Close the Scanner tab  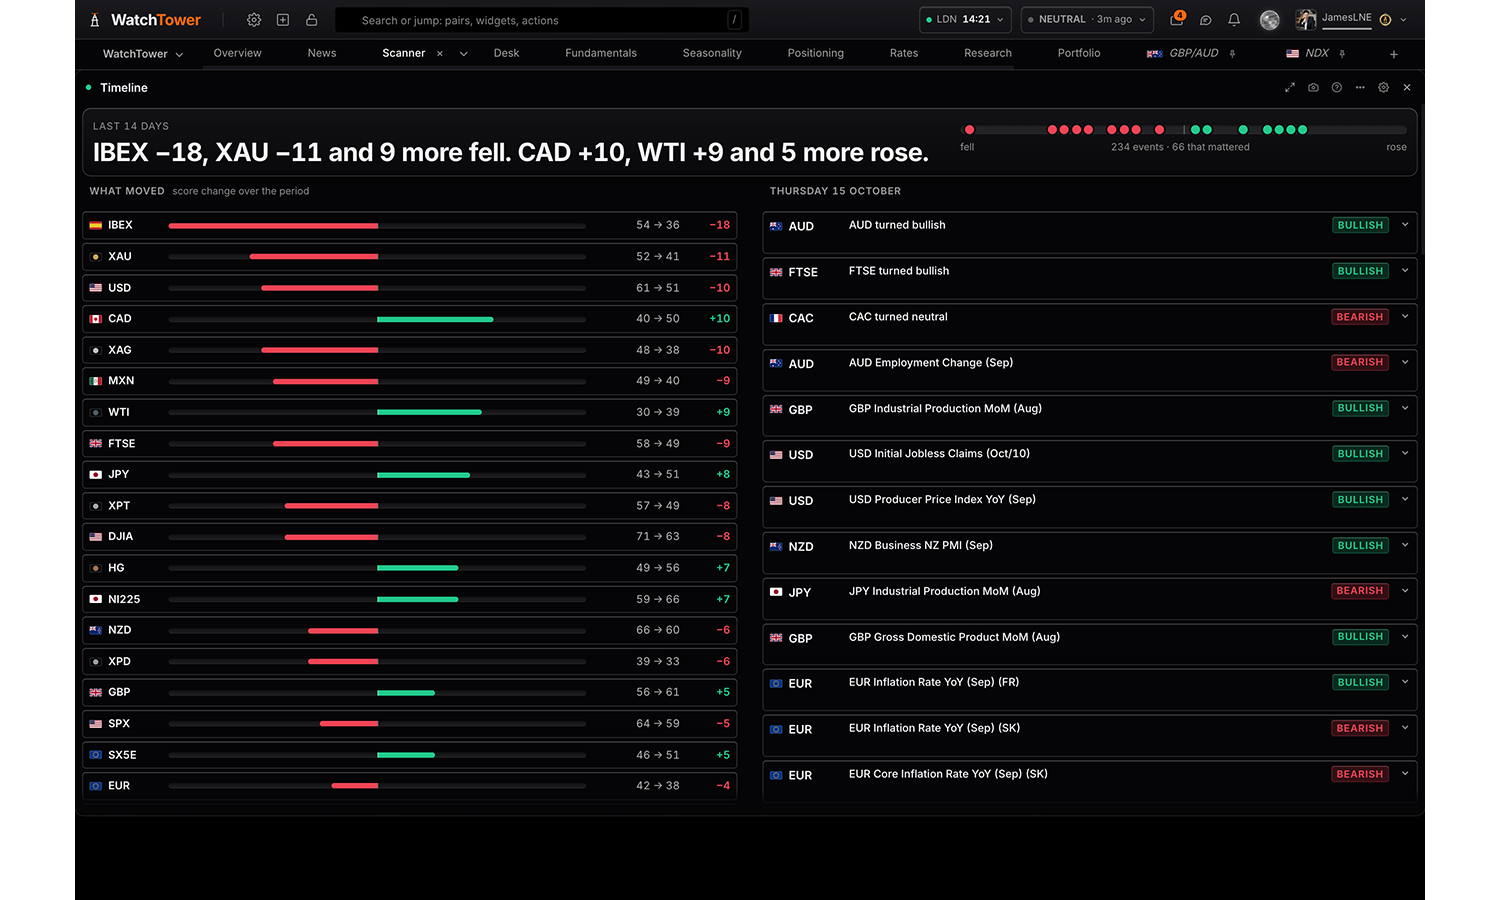click(440, 54)
